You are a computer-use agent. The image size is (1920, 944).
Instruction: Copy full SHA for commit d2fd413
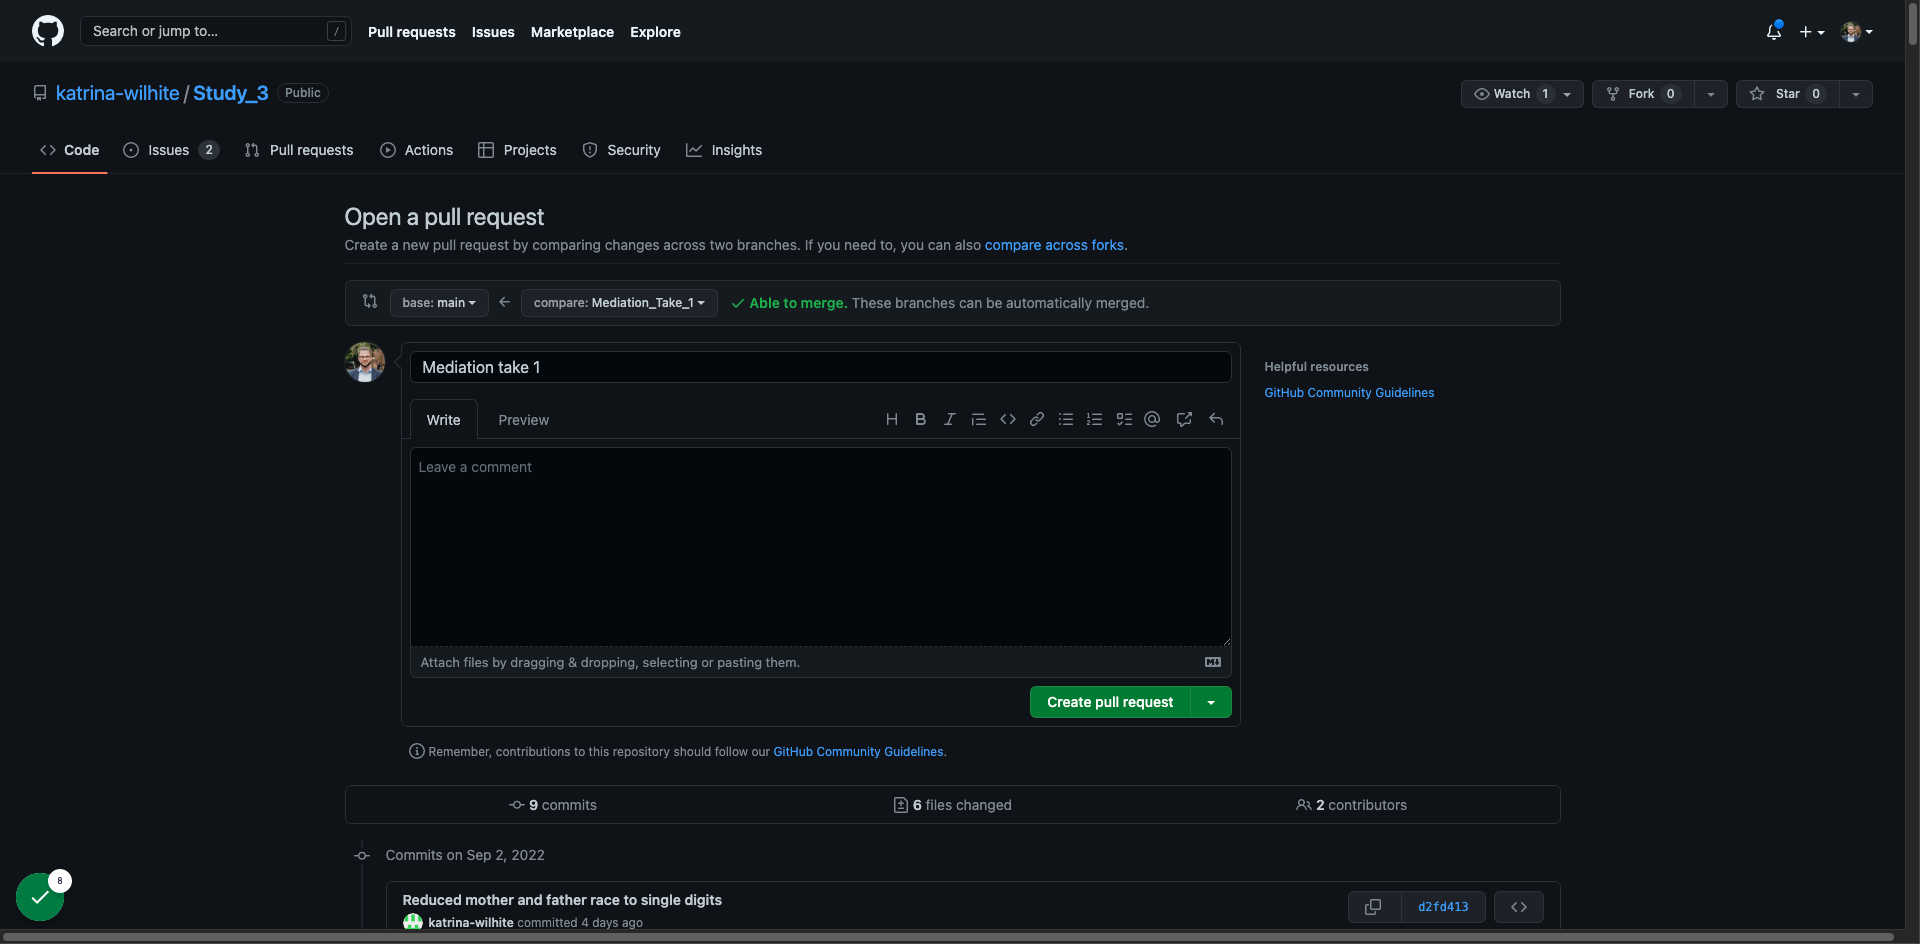pos(1374,907)
